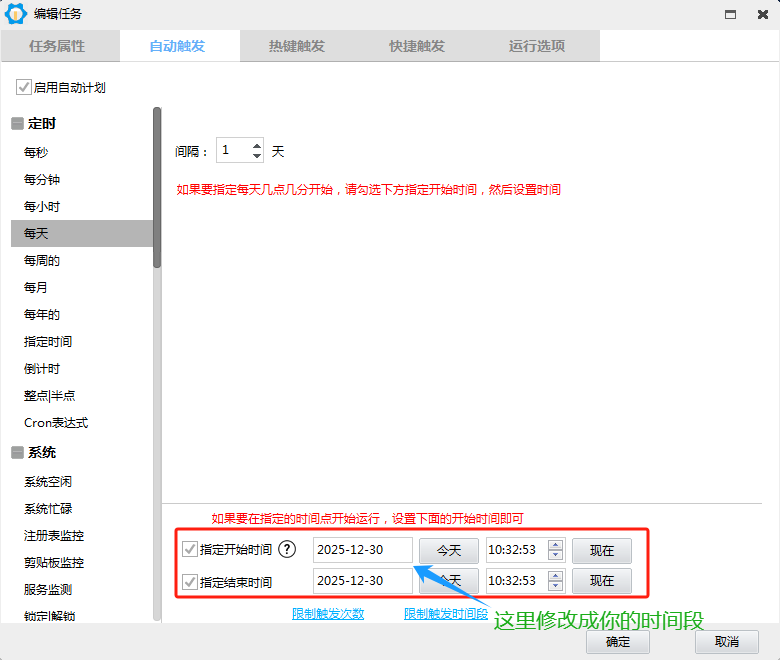Toggle the 启用自动计划 checkbox

pyautogui.click(x=23, y=88)
